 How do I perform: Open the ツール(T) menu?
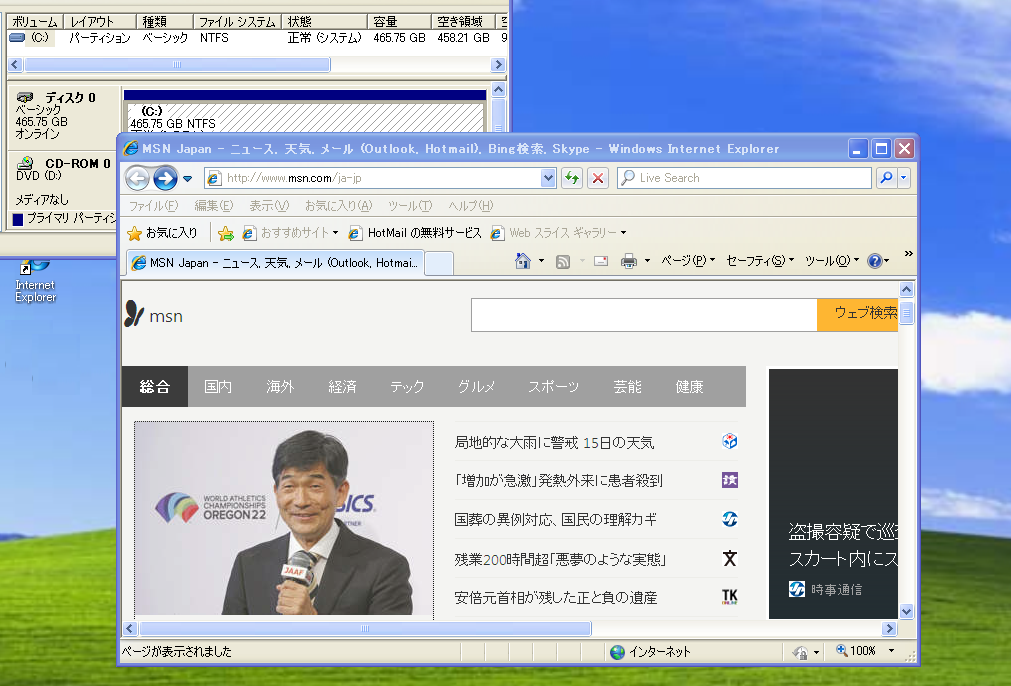pyautogui.click(x=409, y=206)
